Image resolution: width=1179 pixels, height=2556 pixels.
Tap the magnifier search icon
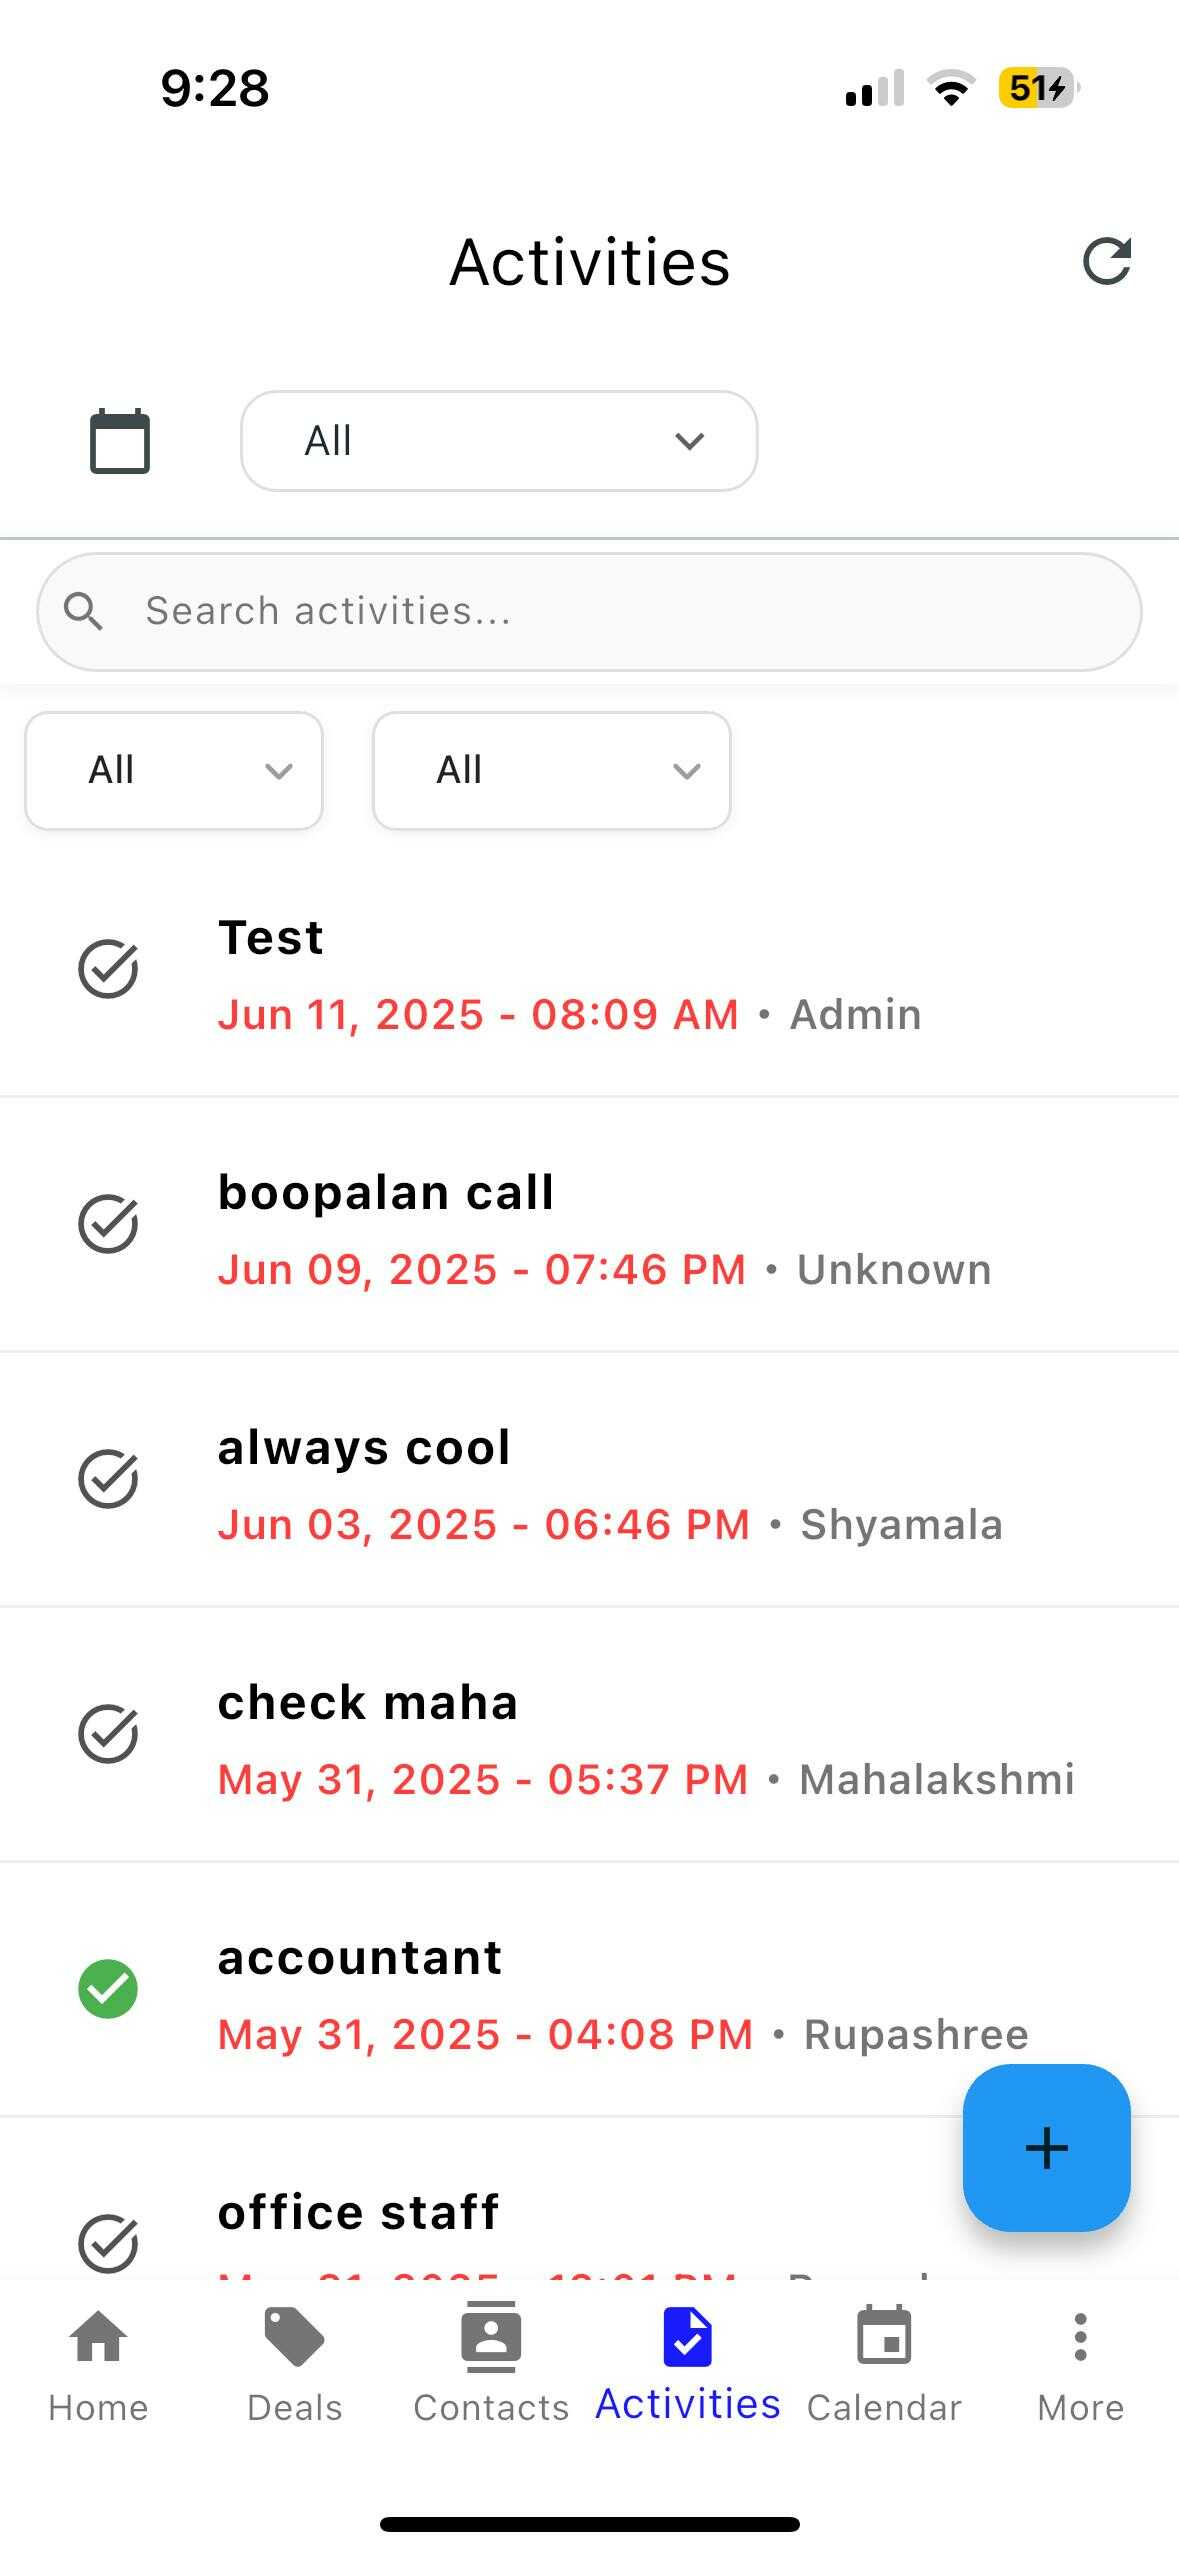(x=83, y=611)
